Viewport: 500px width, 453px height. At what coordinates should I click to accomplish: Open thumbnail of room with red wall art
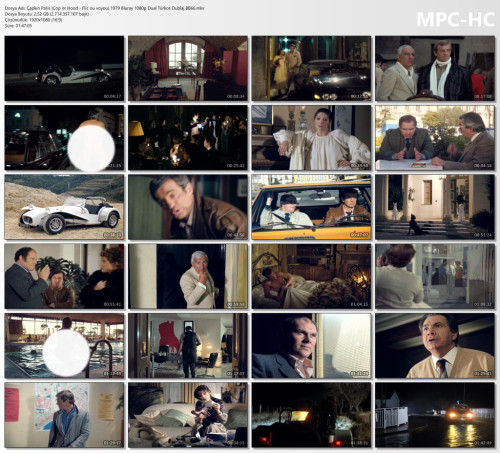point(188,346)
